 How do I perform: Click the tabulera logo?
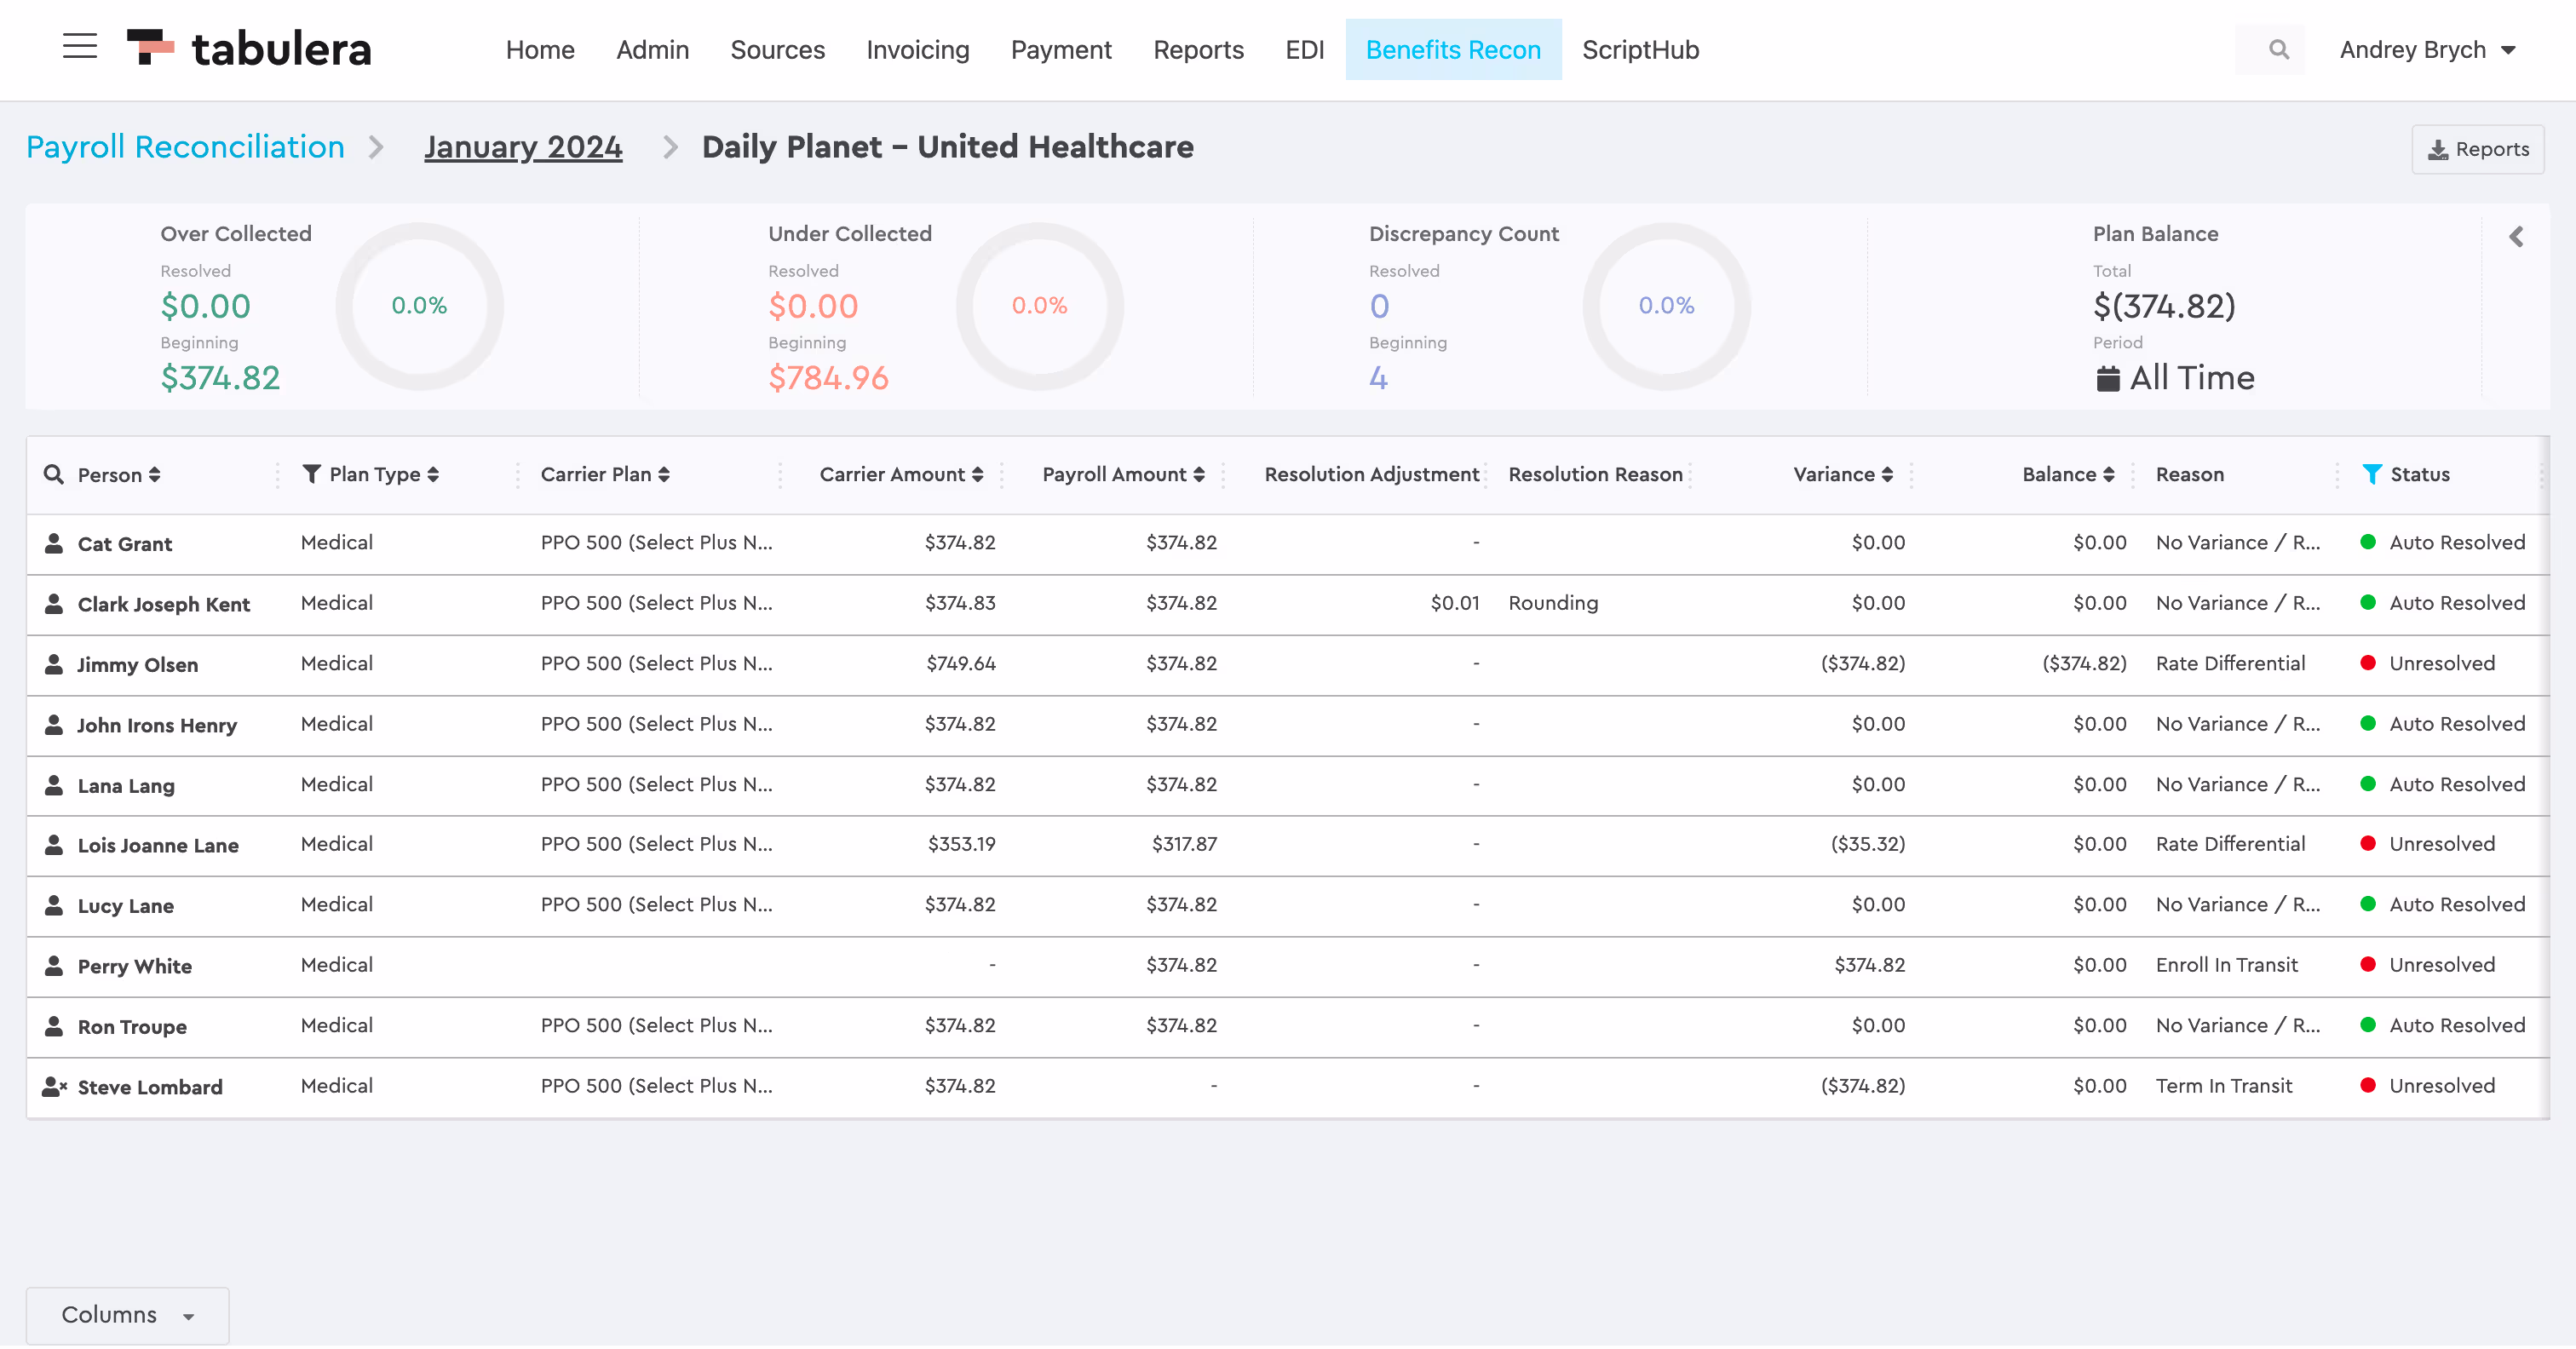click(x=249, y=49)
